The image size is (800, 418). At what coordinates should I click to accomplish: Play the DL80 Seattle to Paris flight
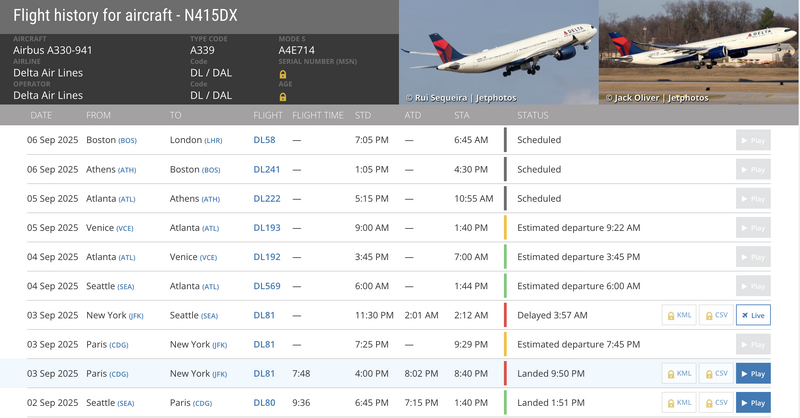[x=753, y=403]
